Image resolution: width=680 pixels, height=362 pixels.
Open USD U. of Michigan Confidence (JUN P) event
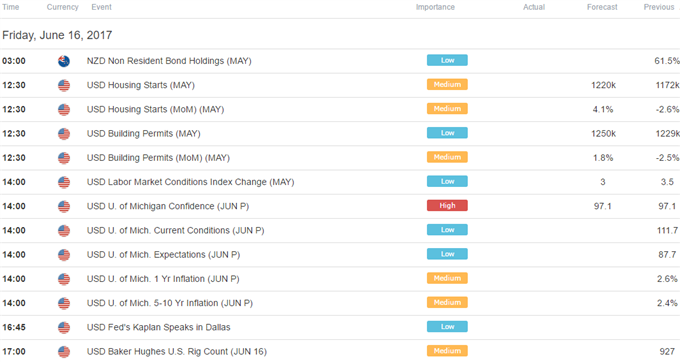coord(168,206)
